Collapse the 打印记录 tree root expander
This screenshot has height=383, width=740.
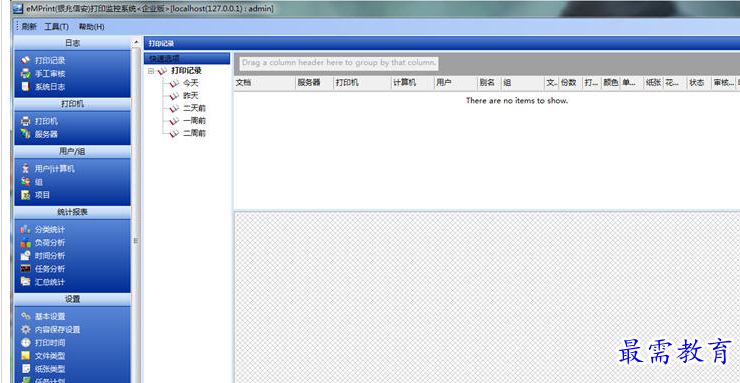coord(151,71)
